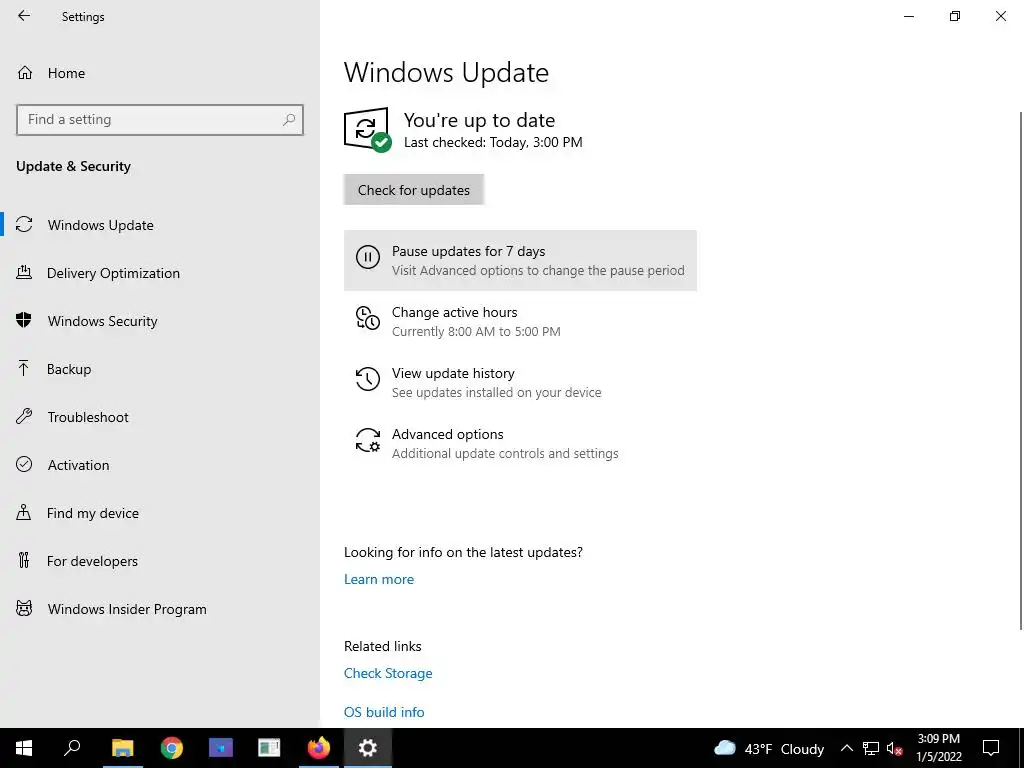This screenshot has width=1024, height=768.
Task: Click the active hours clock icon
Action: coord(368,318)
